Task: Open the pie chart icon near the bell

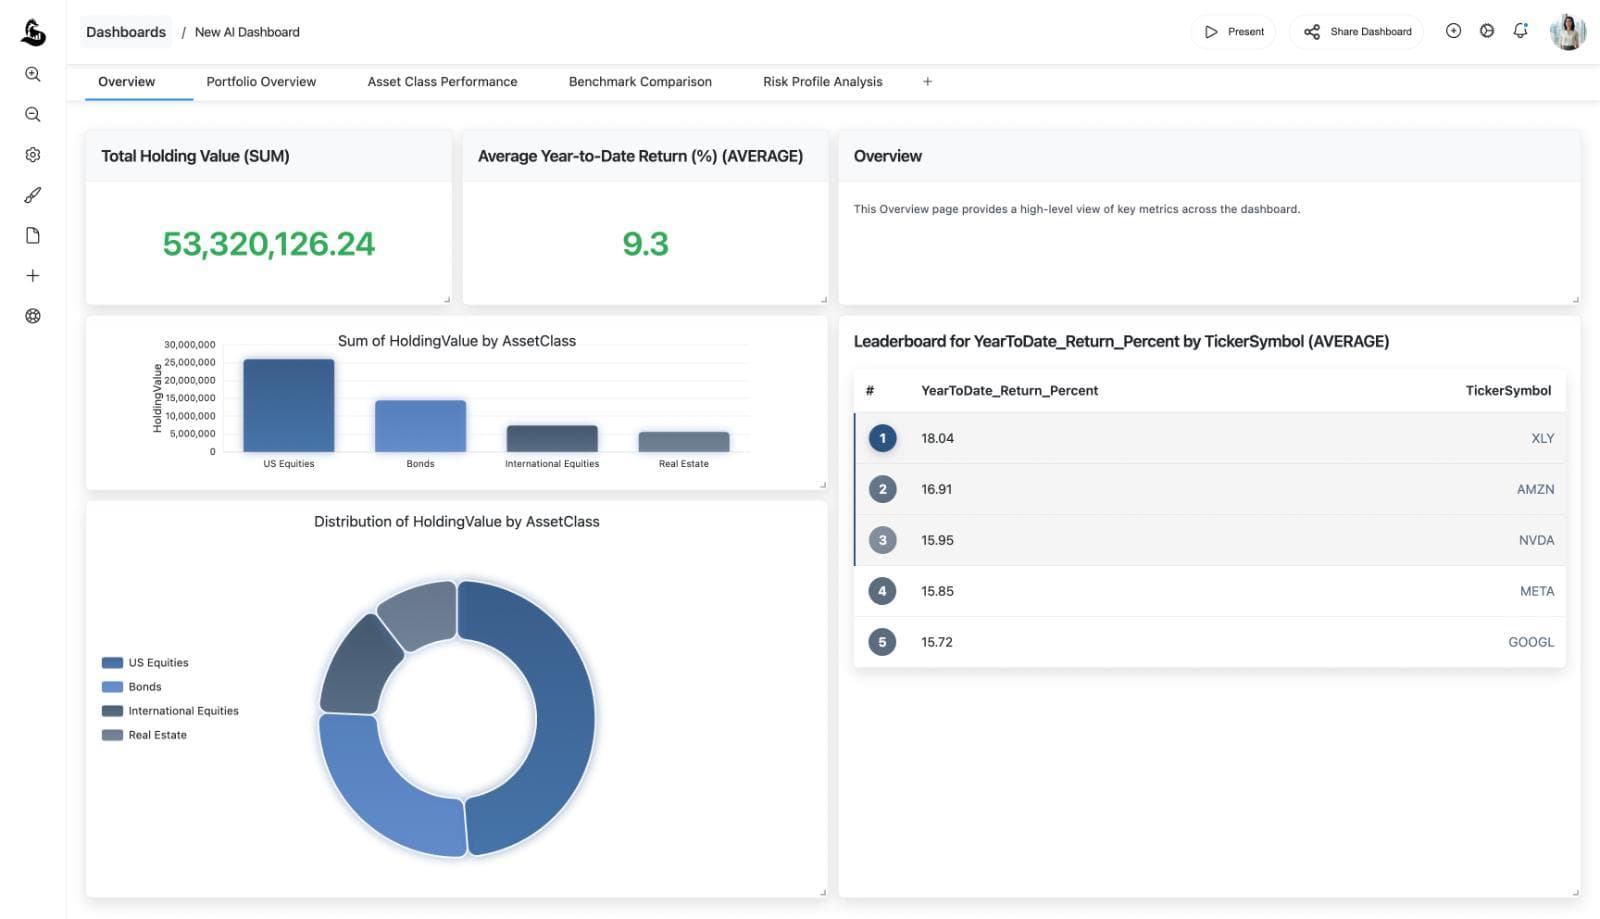Action: 1486,31
